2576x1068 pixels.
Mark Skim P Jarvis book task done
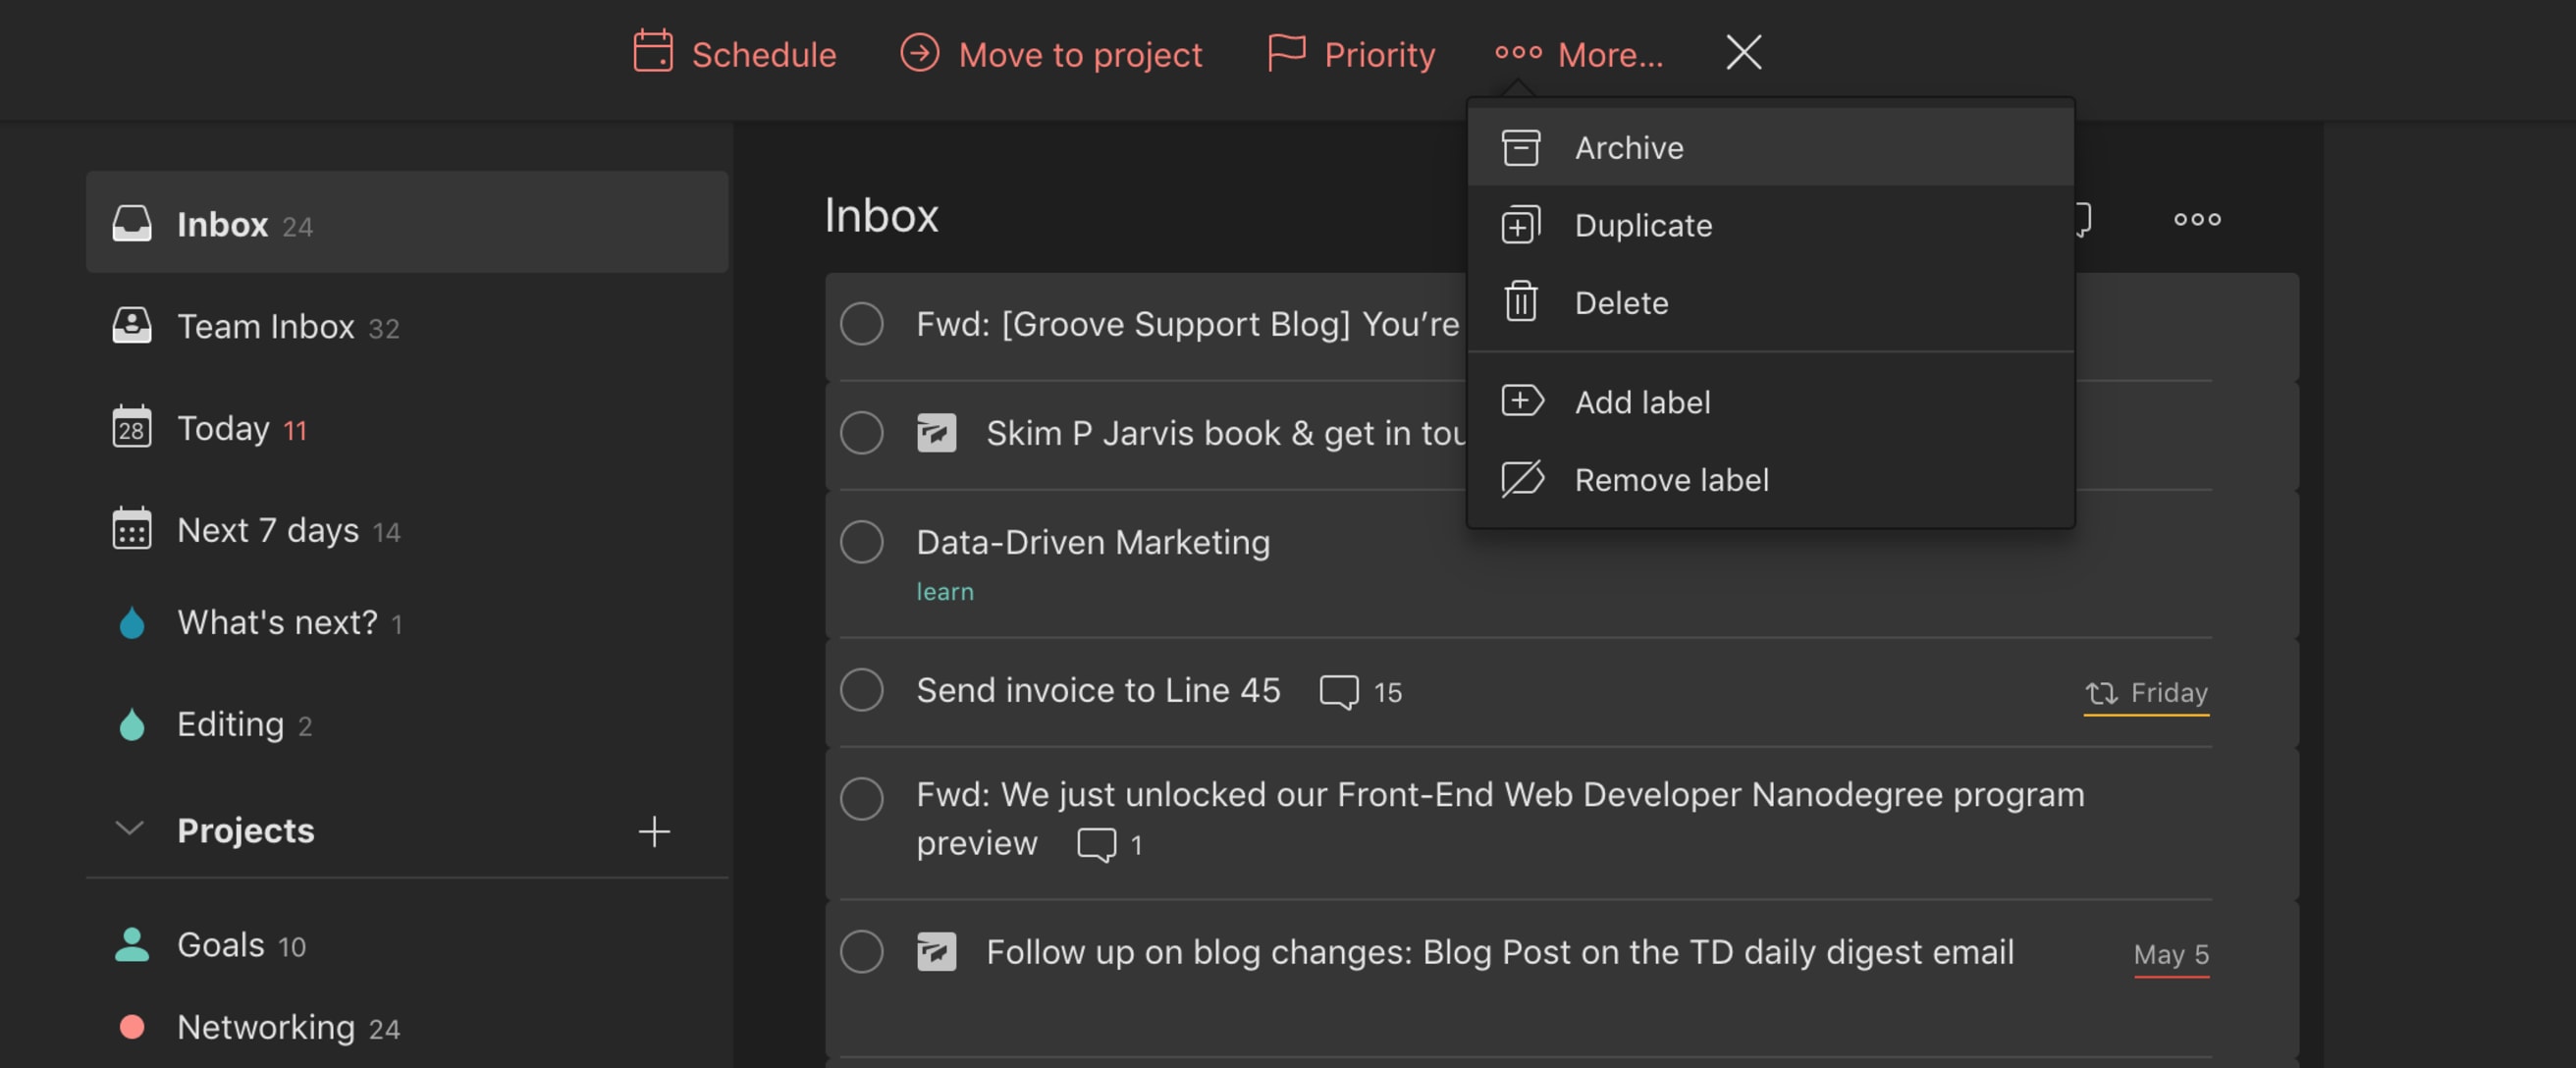coord(861,433)
